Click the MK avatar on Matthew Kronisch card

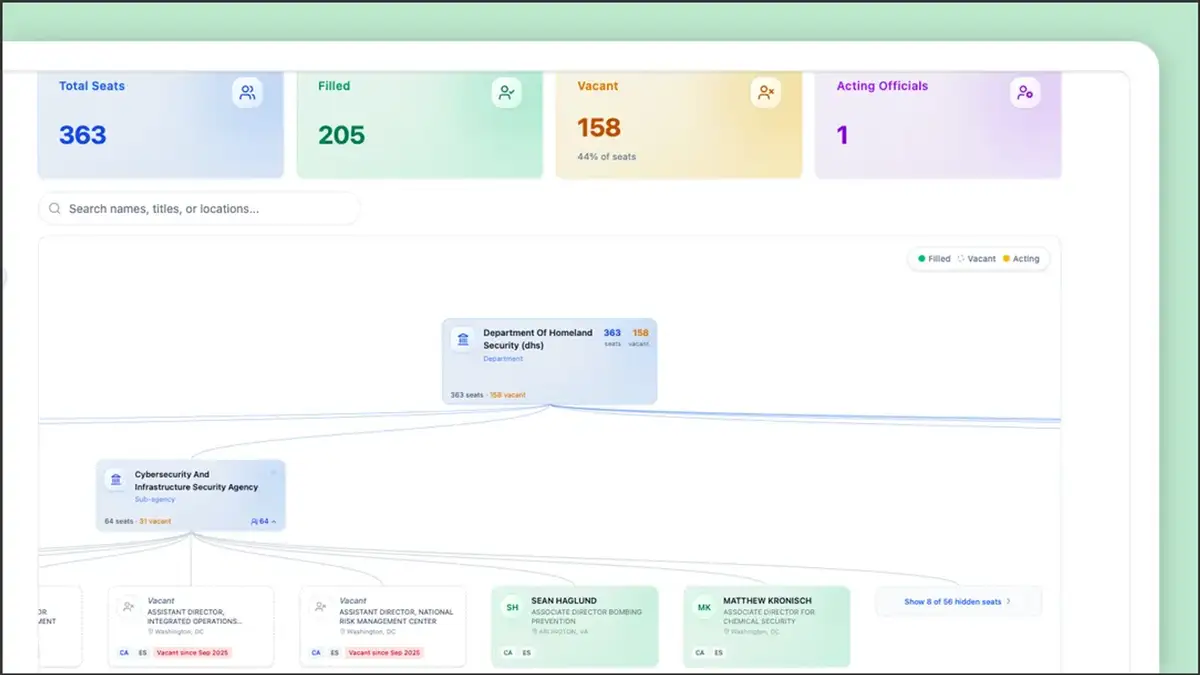pyautogui.click(x=704, y=607)
